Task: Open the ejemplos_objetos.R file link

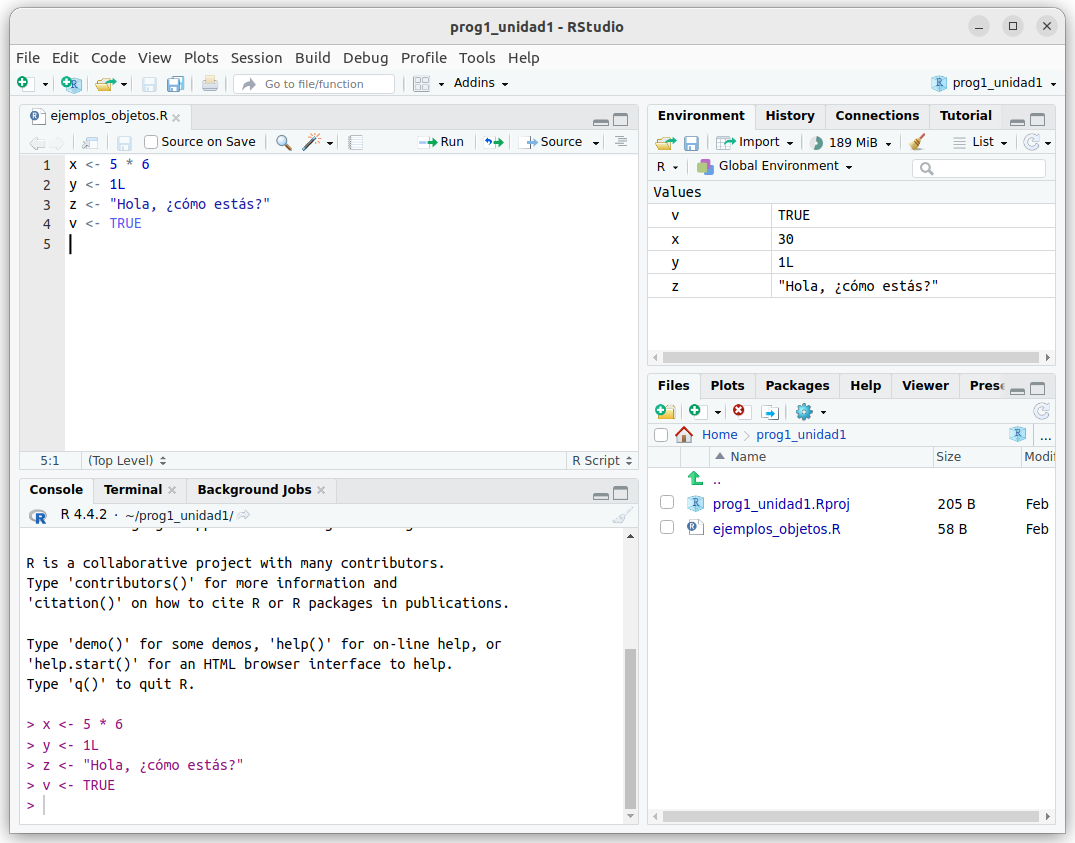Action: [776, 528]
